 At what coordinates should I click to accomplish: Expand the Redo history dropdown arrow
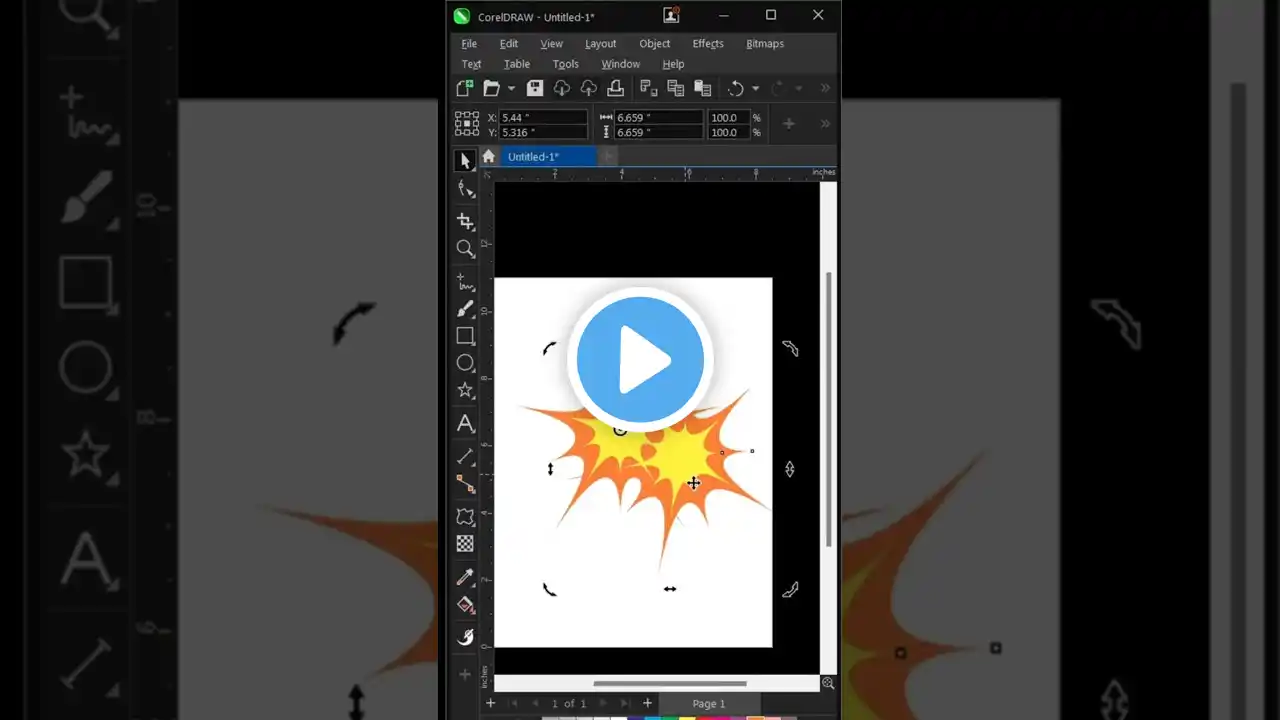click(x=798, y=88)
